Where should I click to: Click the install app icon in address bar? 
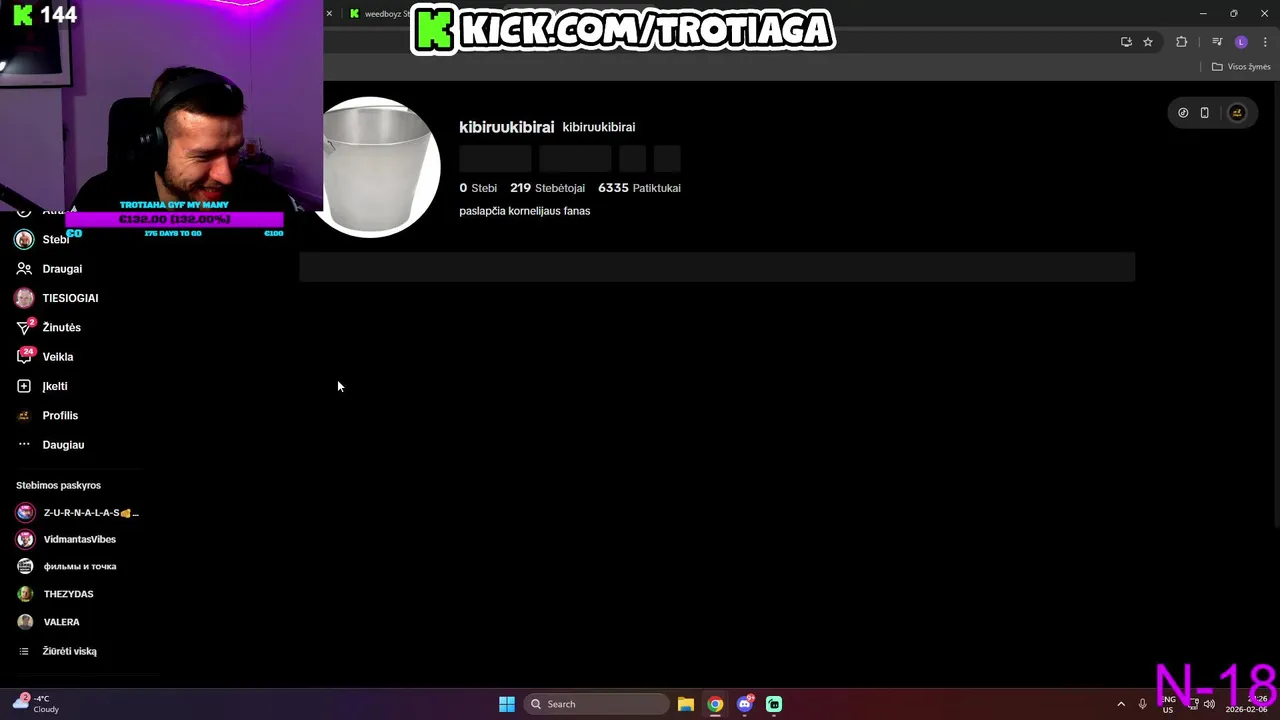1126,42
